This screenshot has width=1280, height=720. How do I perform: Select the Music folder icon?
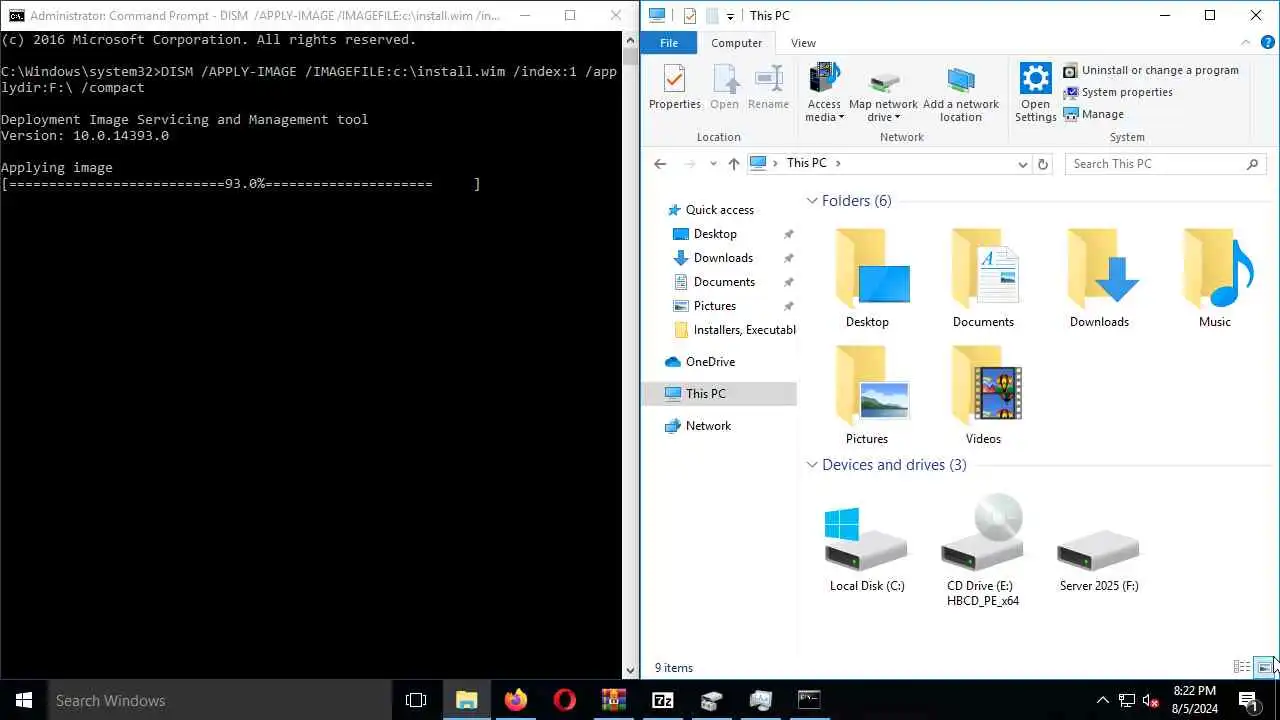1215,278
